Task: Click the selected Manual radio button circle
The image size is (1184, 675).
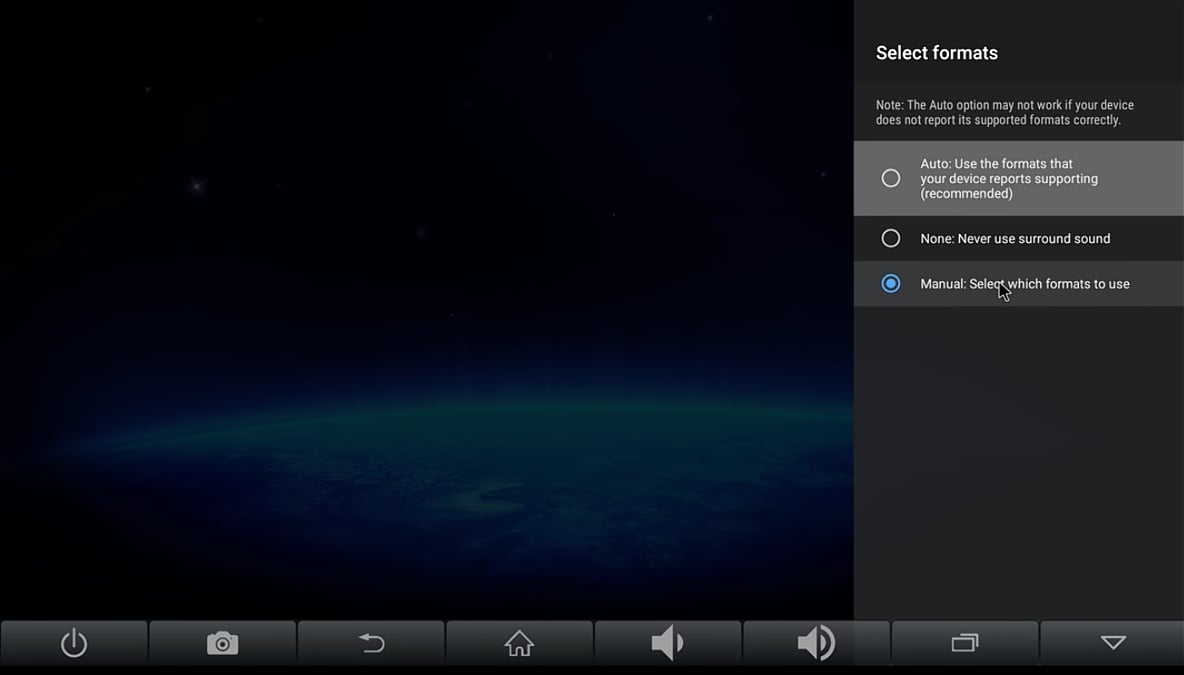Action: coord(890,284)
